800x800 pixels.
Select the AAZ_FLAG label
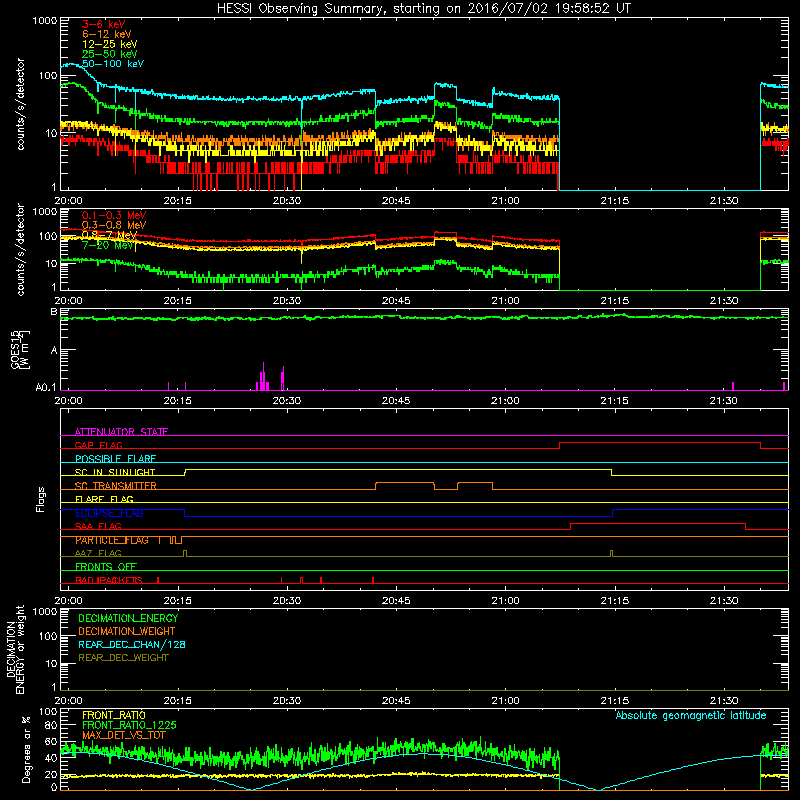pos(98,553)
